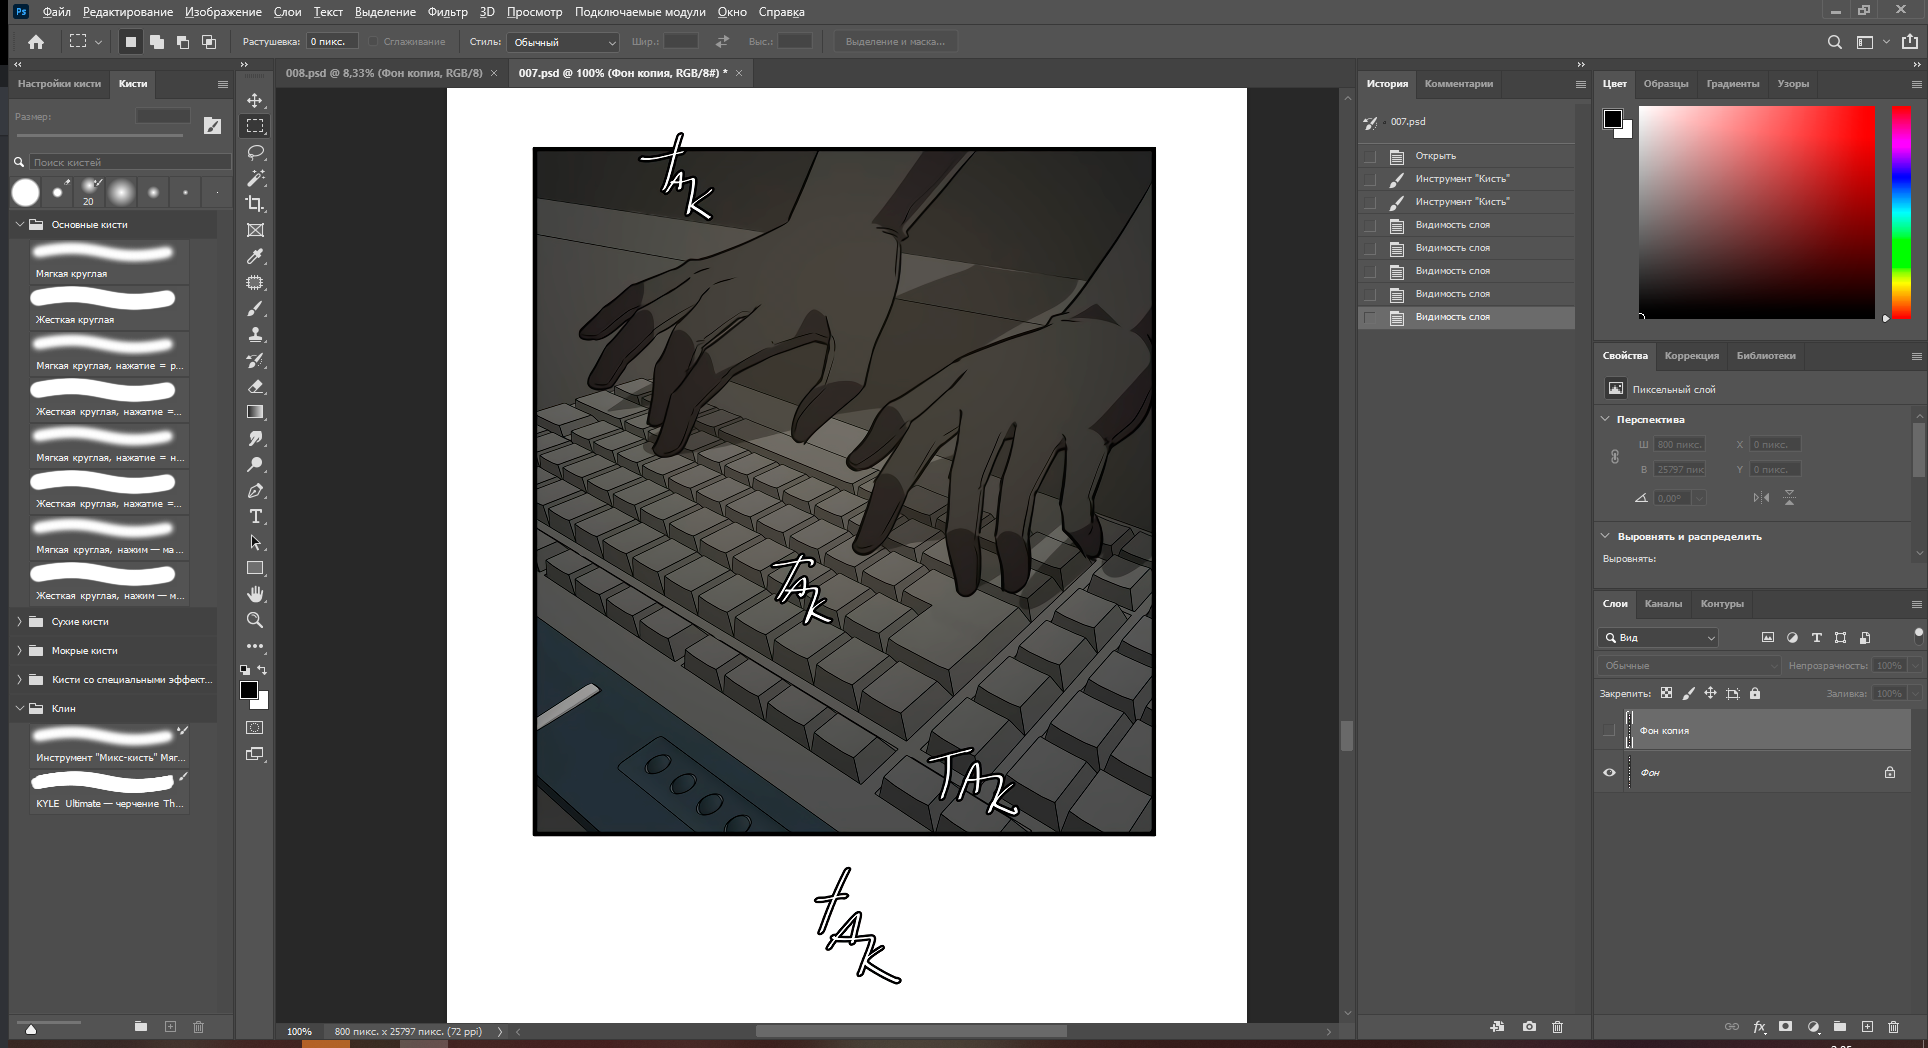The width and height of the screenshot is (1928, 1048).
Task: Select the Move tool
Action: pos(255,100)
